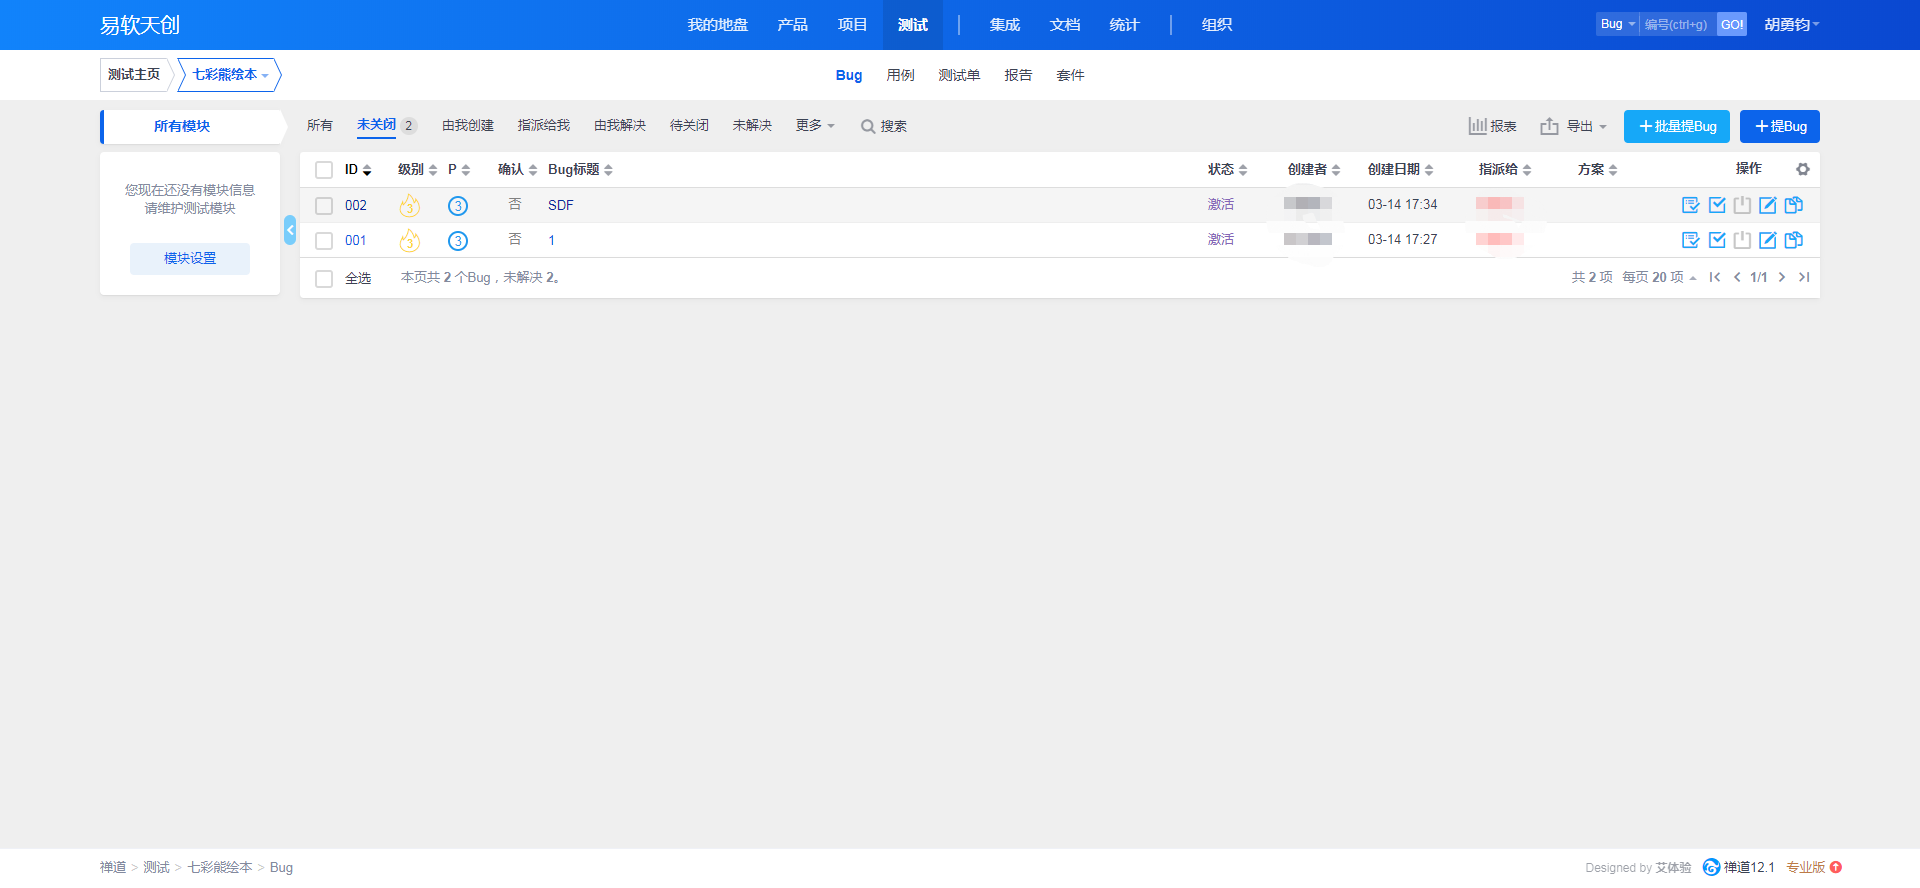
Task: Click the 提Bug button
Action: (x=1780, y=126)
